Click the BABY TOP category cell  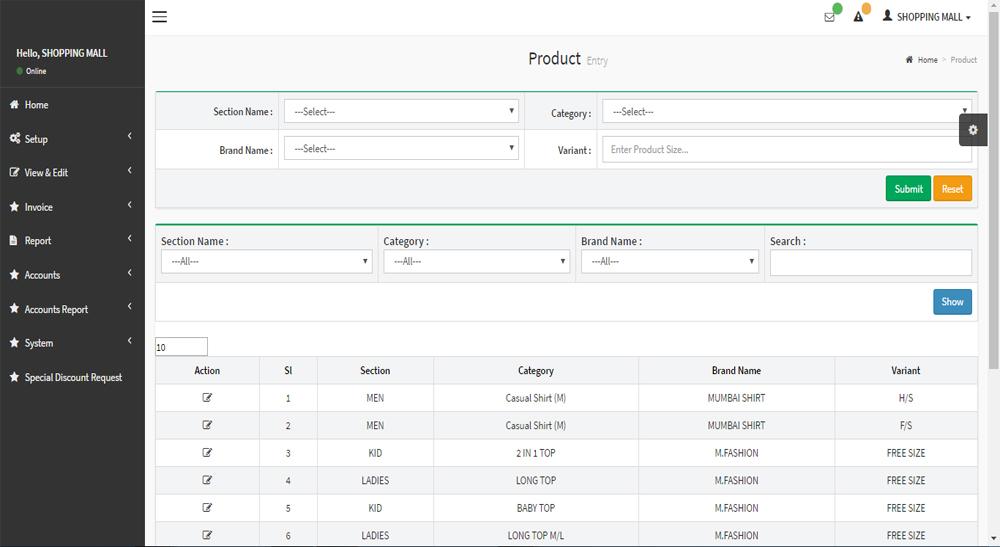(536, 508)
